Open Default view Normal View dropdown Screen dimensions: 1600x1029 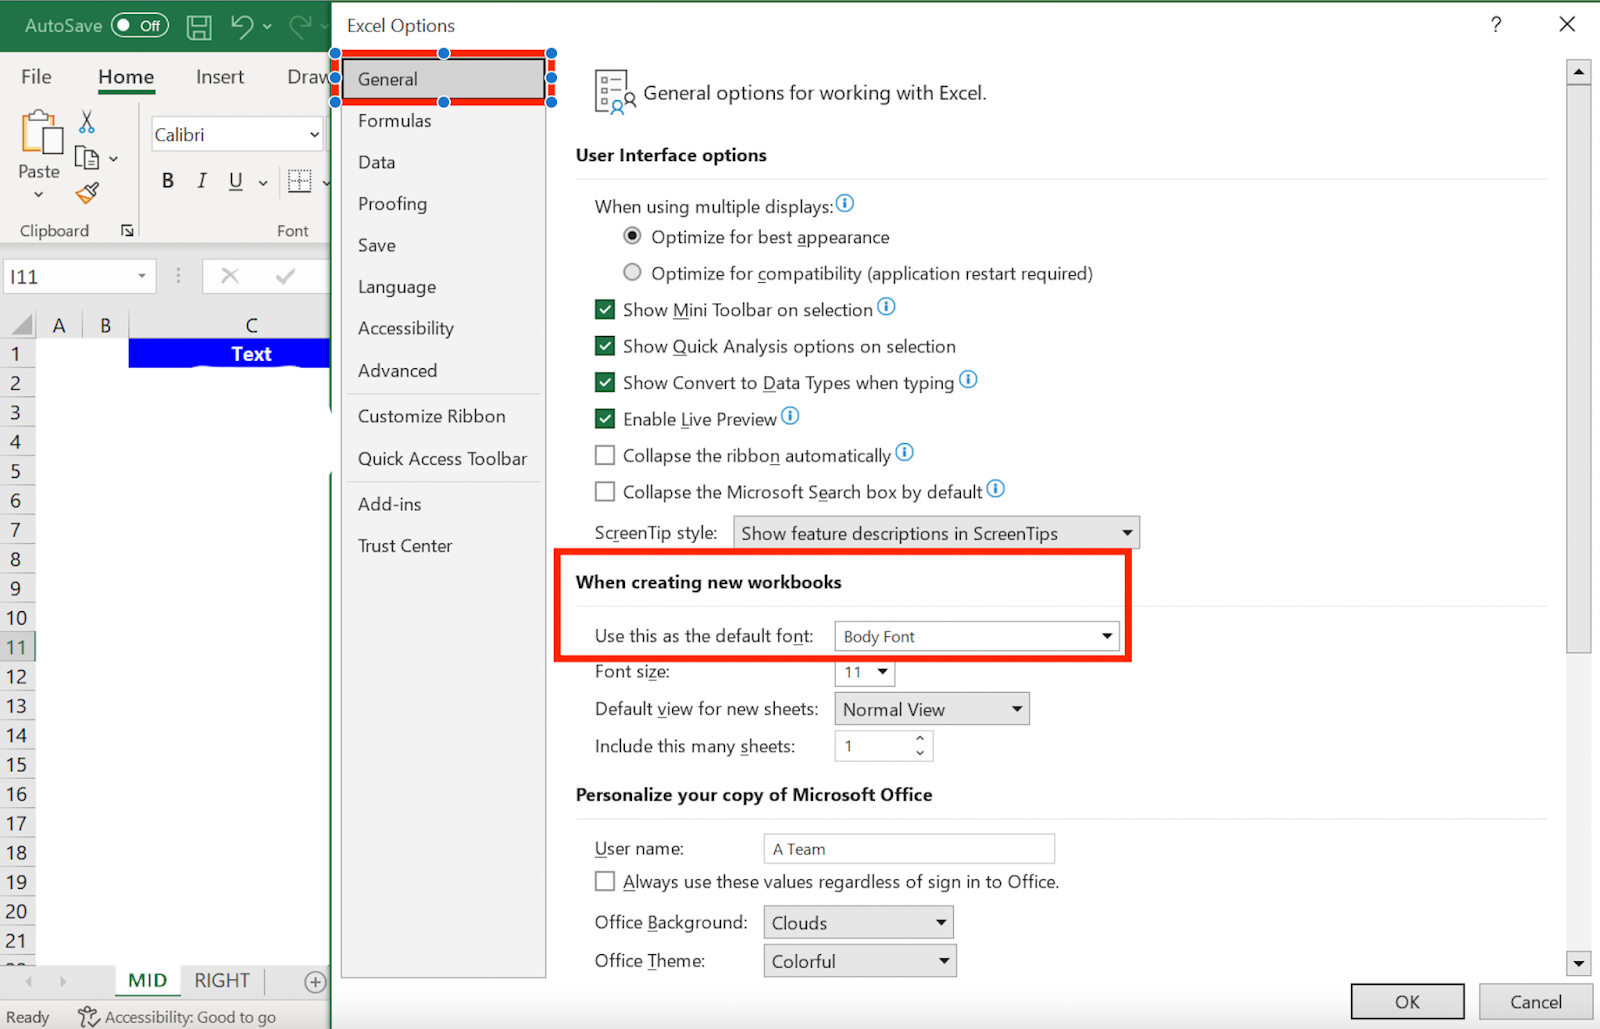[931, 709]
